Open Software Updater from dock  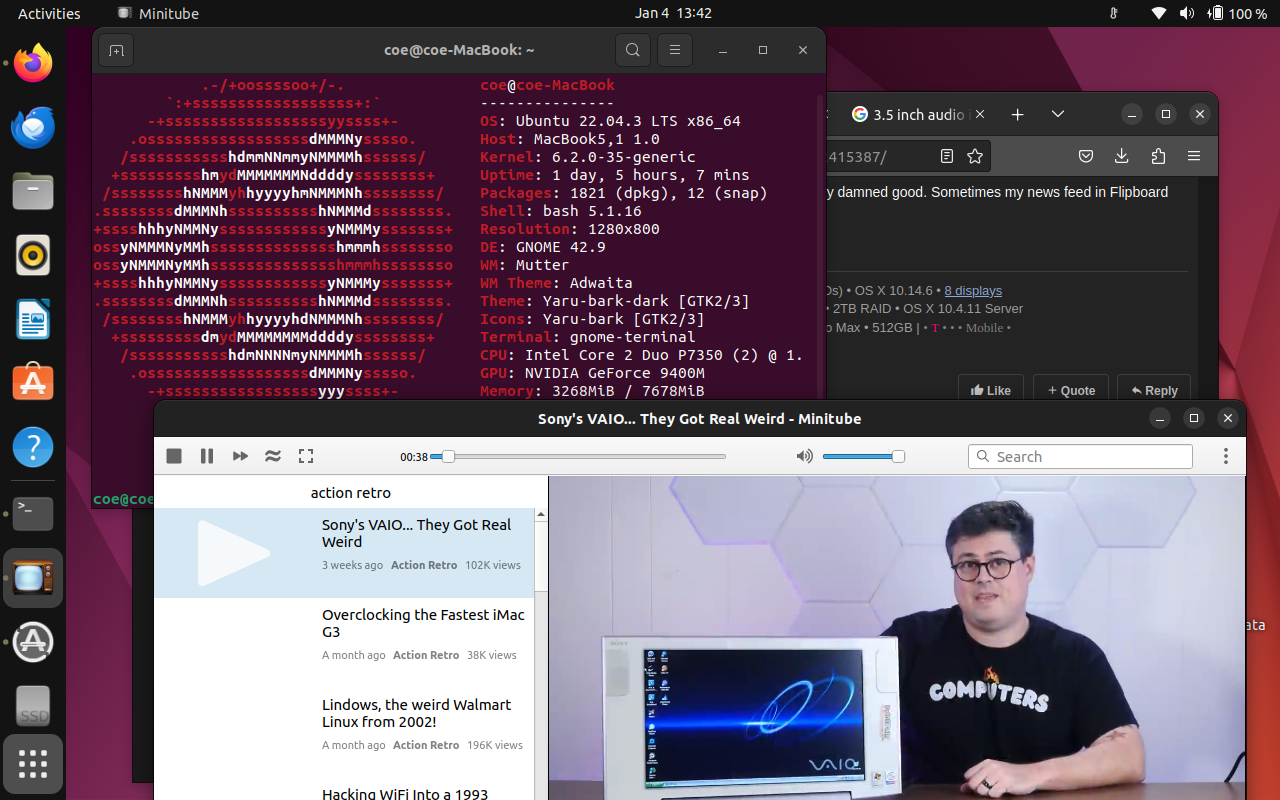tap(33, 642)
